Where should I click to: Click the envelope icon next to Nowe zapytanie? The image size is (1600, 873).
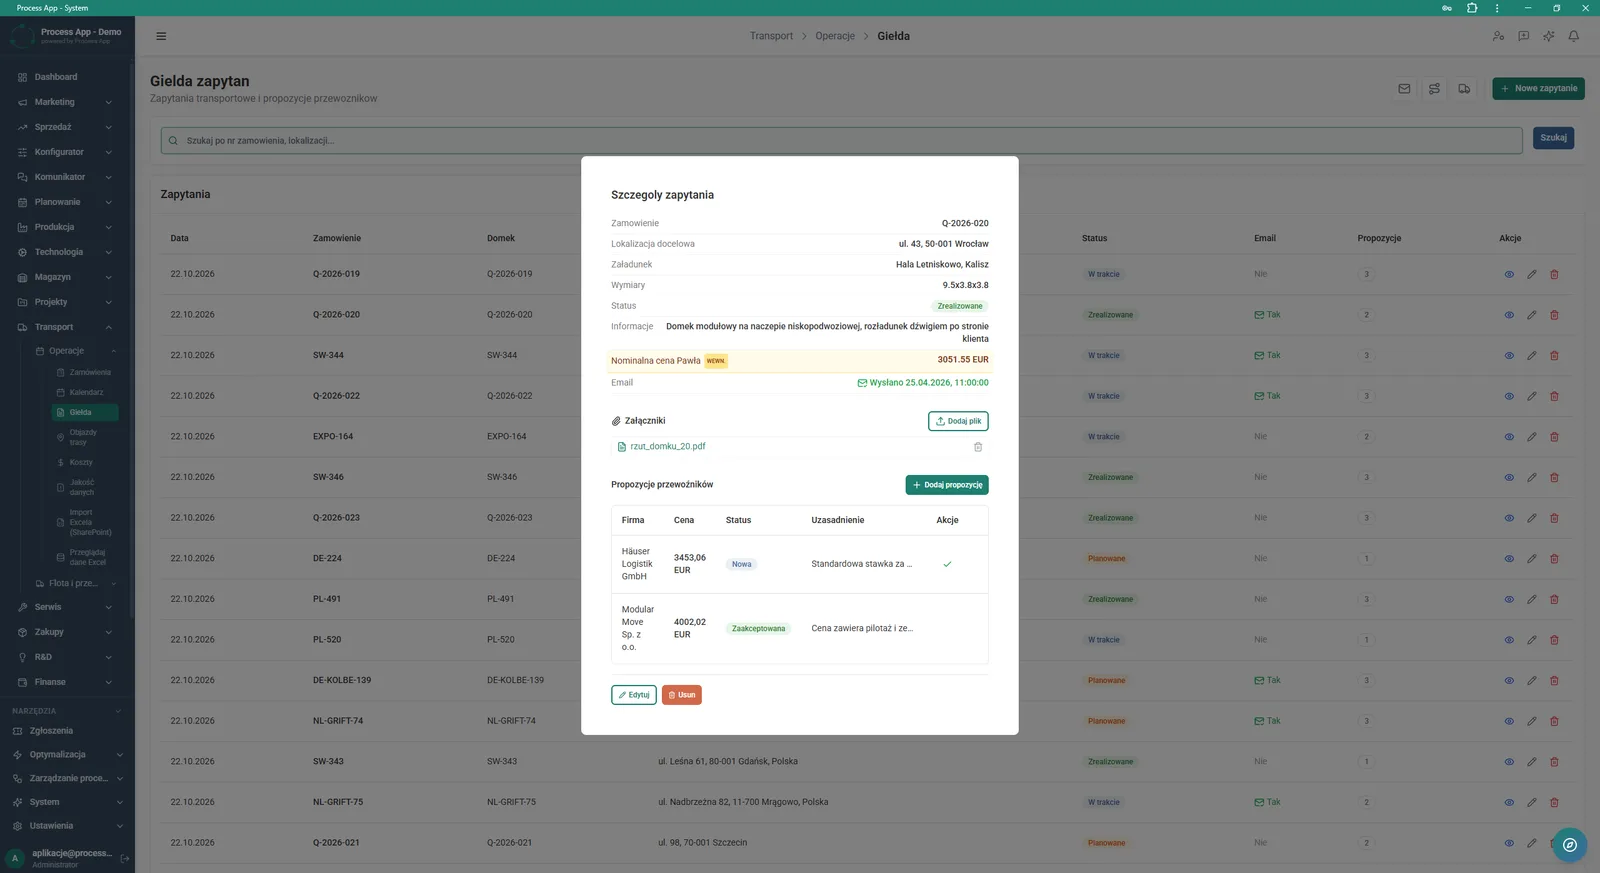(1404, 88)
